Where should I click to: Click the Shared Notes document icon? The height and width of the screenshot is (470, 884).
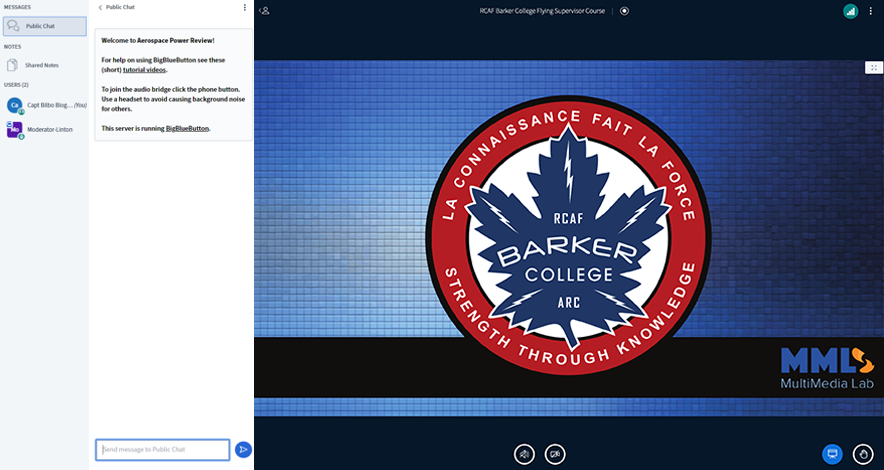pyautogui.click(x=12, y=65)
